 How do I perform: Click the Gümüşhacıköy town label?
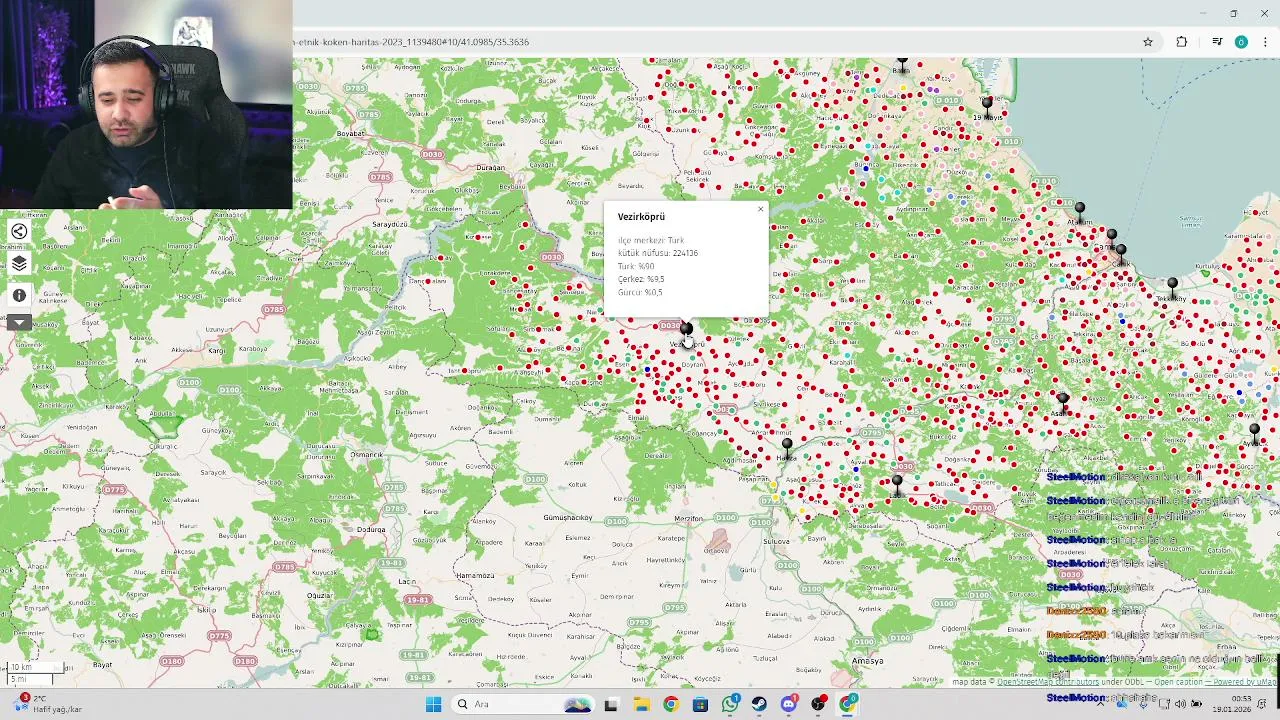[x=567, y=518]
